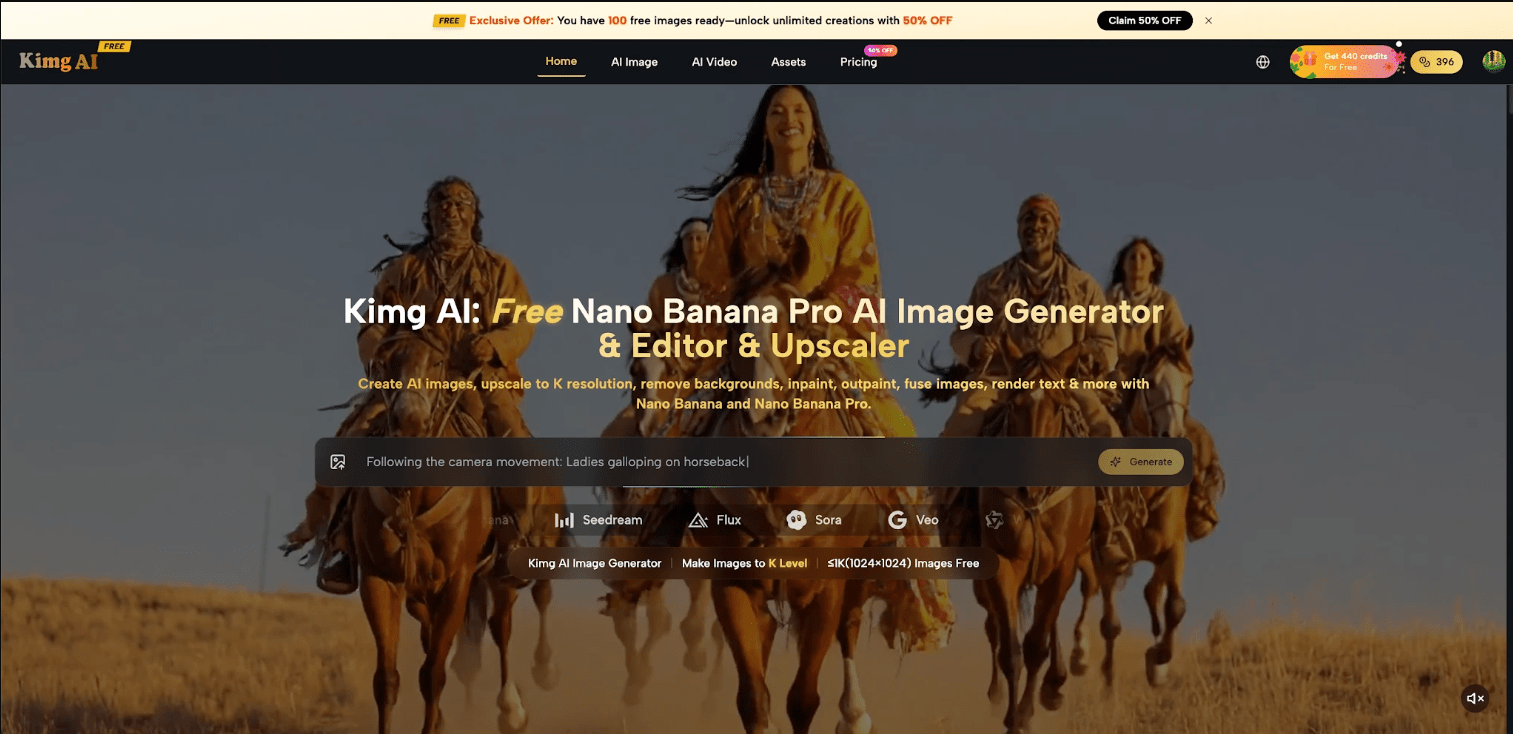Open the language globe icon

(x=1262, y=62)
